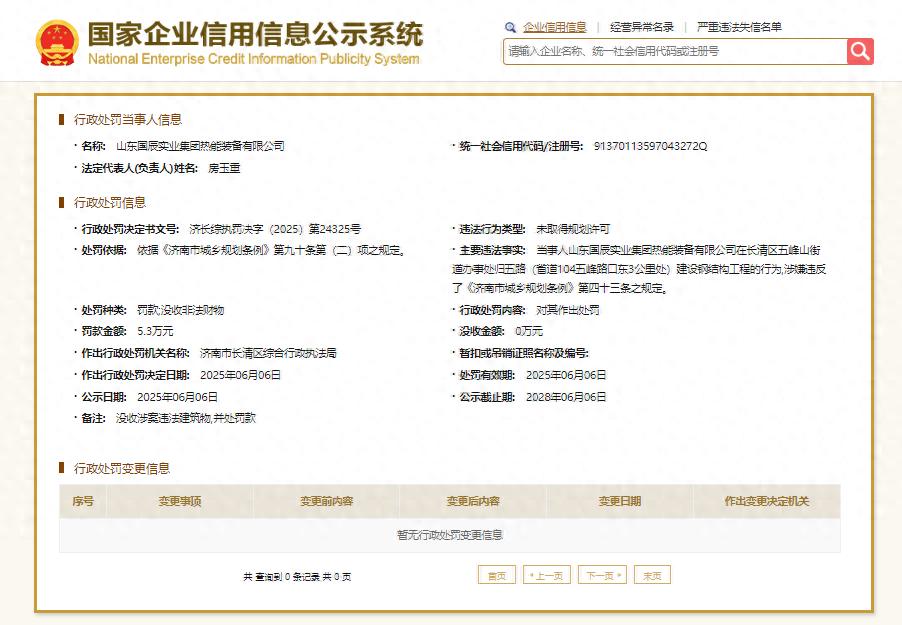Click publicity deadline date 2028年06月06日
The height and width of the screenshot is (625, 902).
point(566,397)
